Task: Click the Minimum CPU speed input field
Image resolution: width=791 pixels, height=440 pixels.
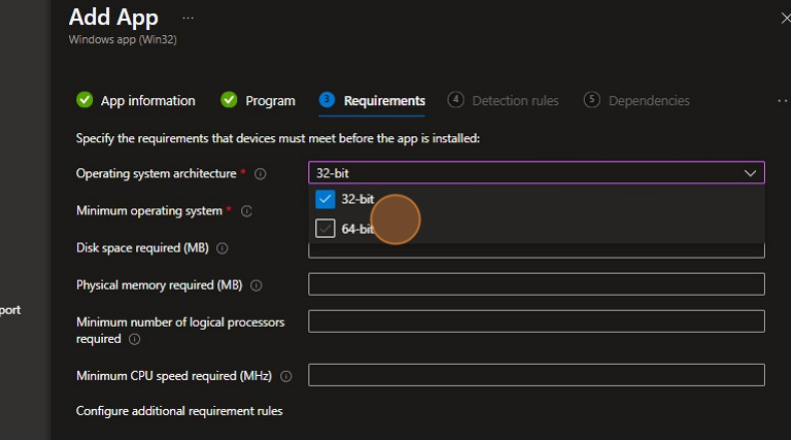Action: point(536,375)
